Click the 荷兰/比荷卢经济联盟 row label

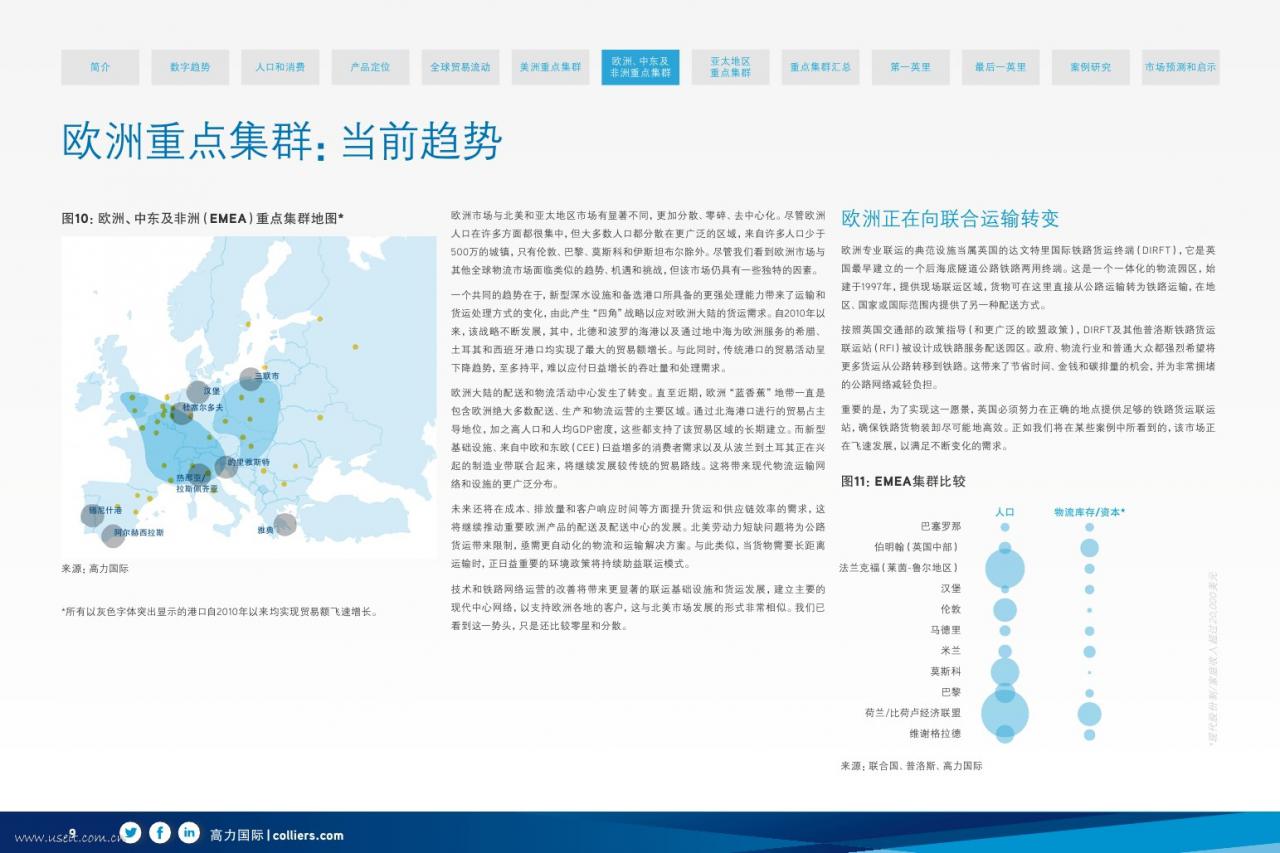913,713
